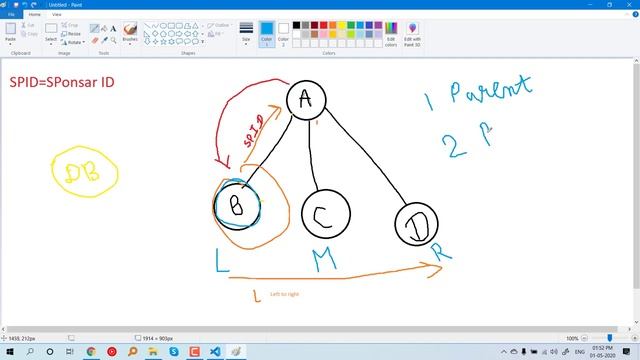Click the Crop button
Image resolution: width=640 pixels, height=360 pixels.
click(69, 25)
